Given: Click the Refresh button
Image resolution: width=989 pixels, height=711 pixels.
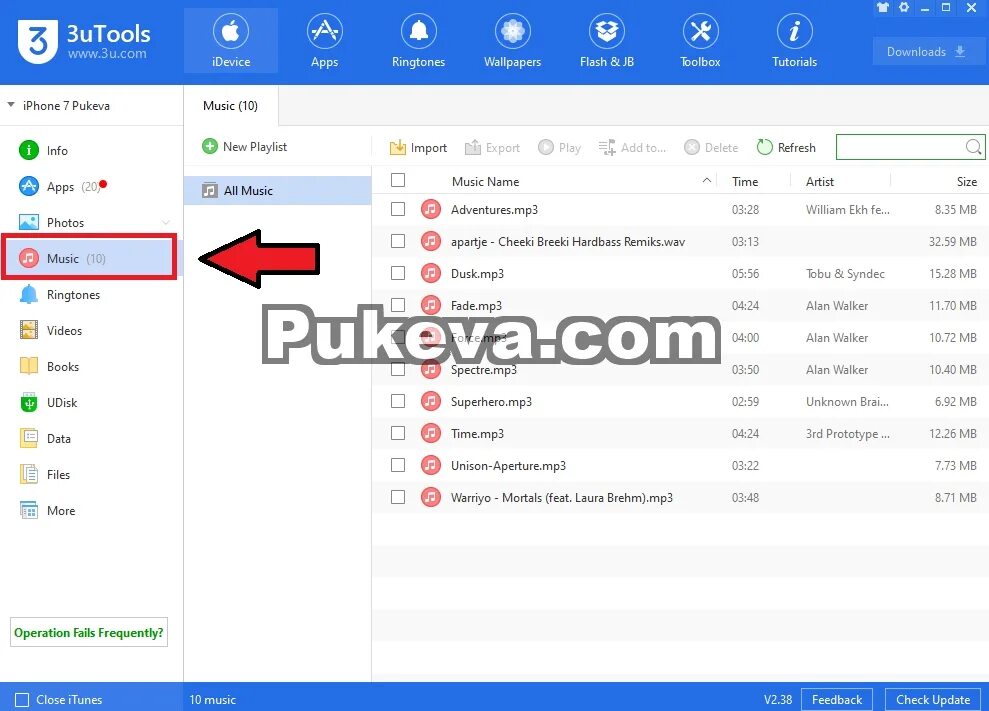Looking at the screenshot, I should 786,148.
